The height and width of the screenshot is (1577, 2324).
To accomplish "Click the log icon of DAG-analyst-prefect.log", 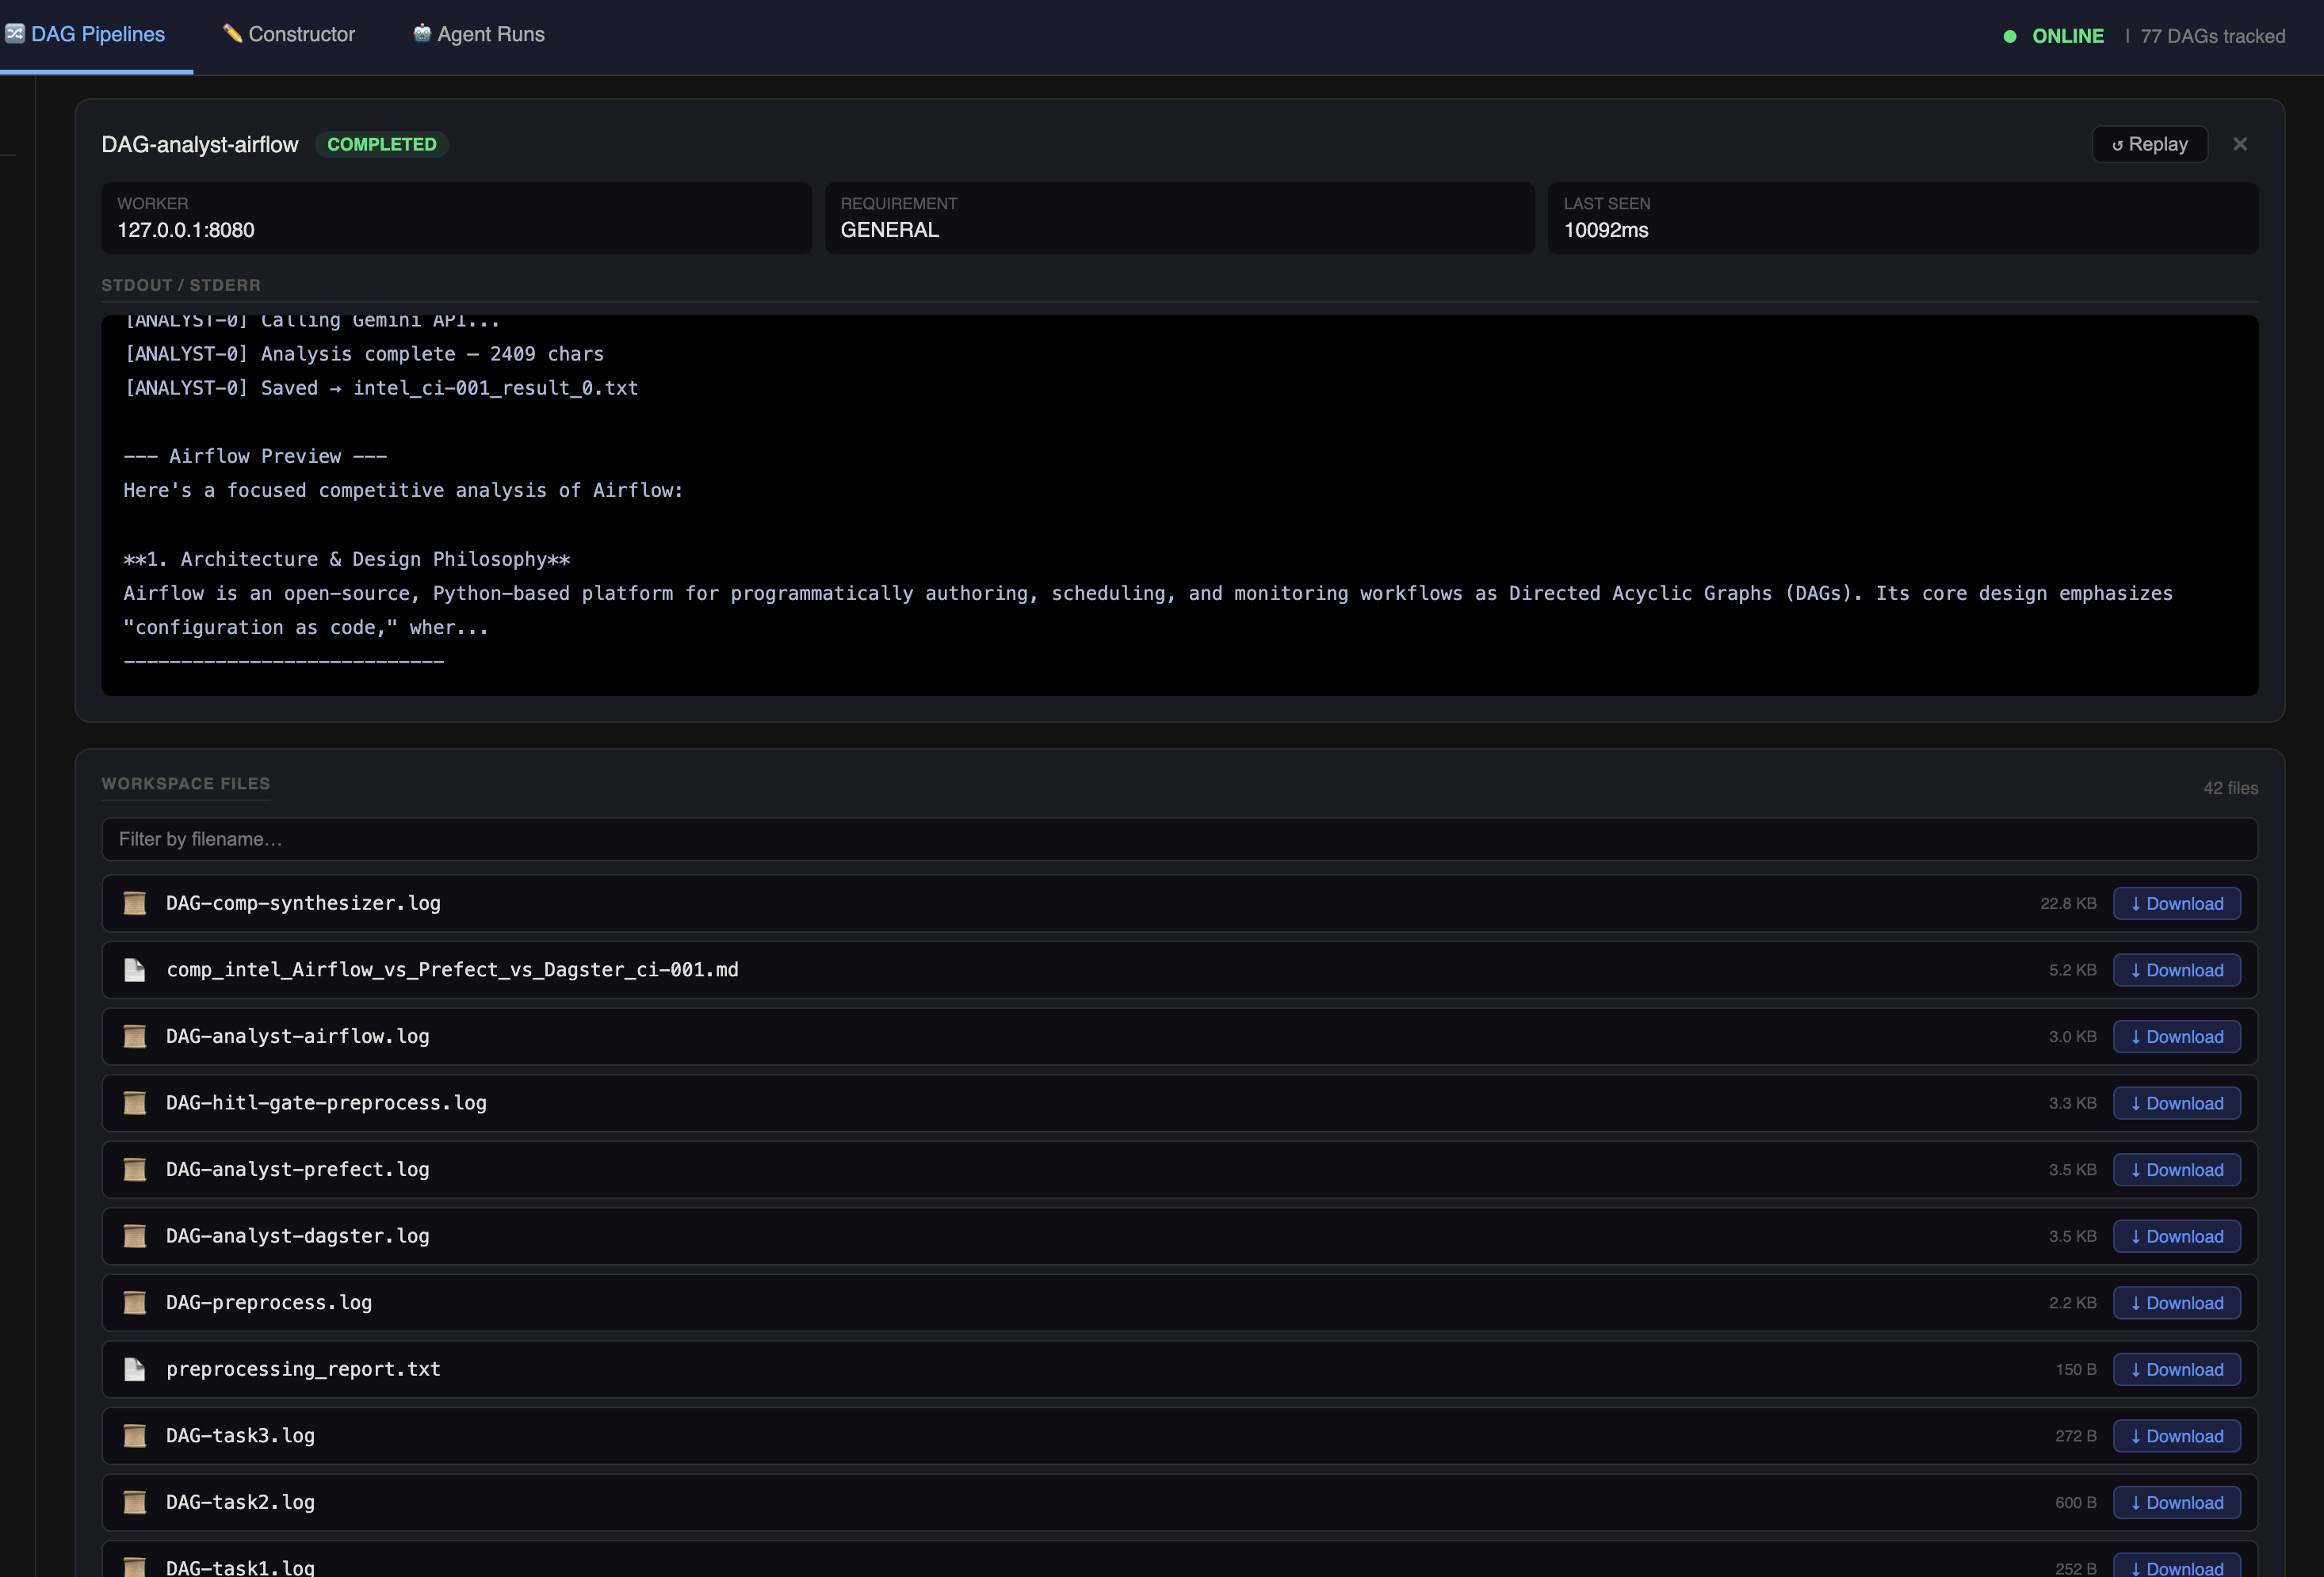I will [135, 1170].
